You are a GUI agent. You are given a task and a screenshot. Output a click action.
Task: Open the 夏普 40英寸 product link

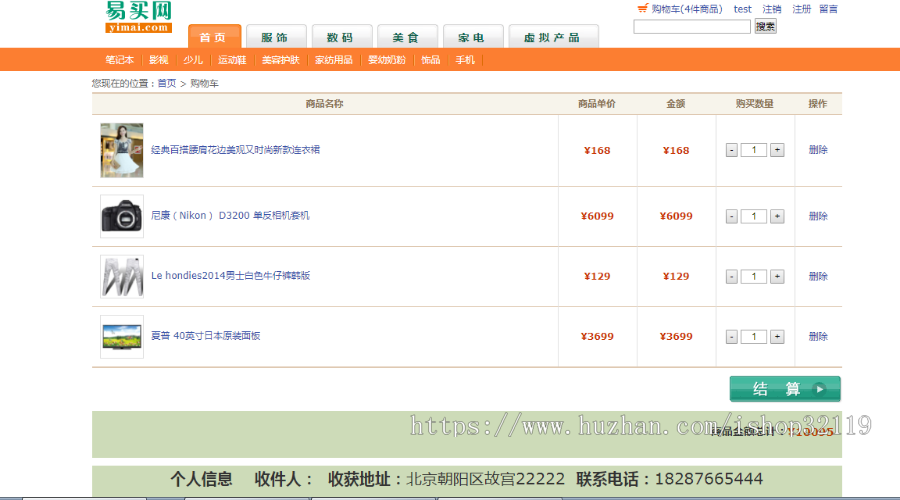(x=205, y=336)
